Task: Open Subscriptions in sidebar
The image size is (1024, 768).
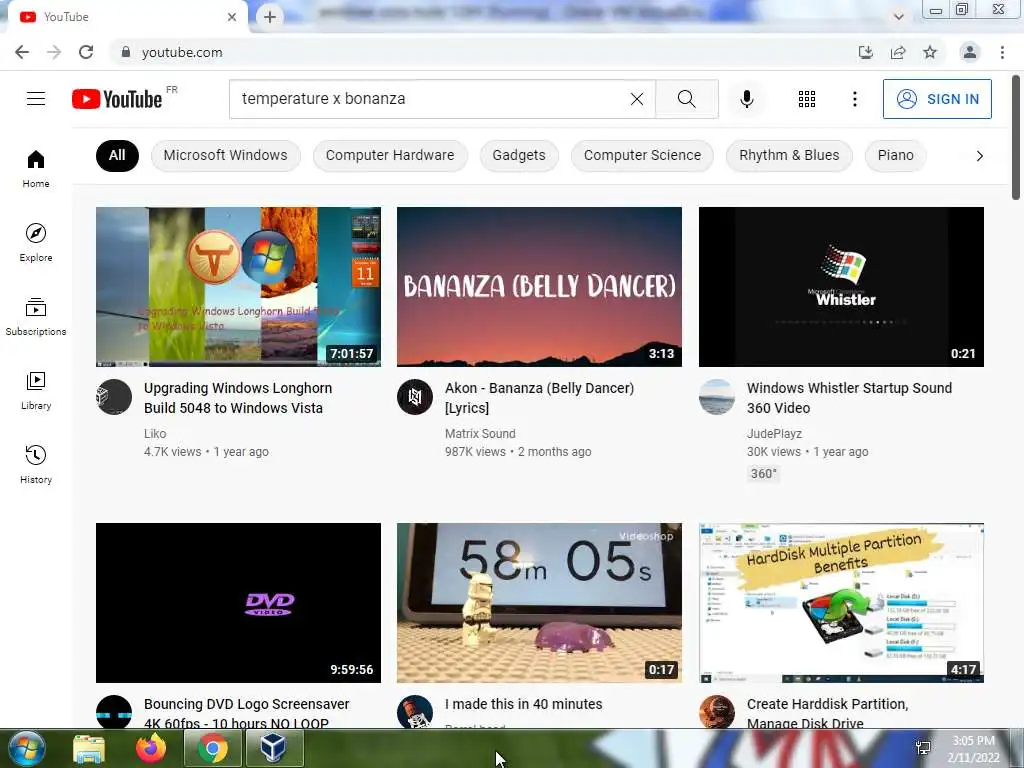Action: (x=36, y=317)
